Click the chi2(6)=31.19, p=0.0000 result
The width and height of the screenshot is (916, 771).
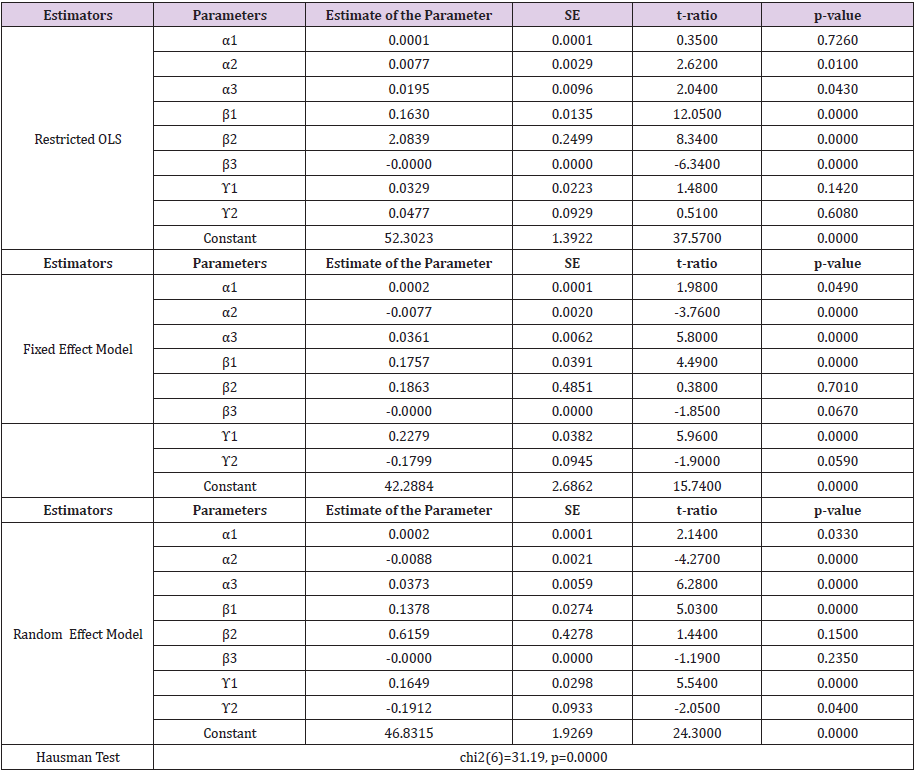click(533, 758)
